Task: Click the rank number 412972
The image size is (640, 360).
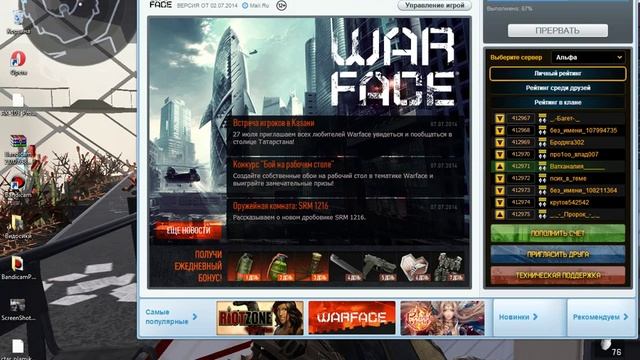Action: click(521, 178)
